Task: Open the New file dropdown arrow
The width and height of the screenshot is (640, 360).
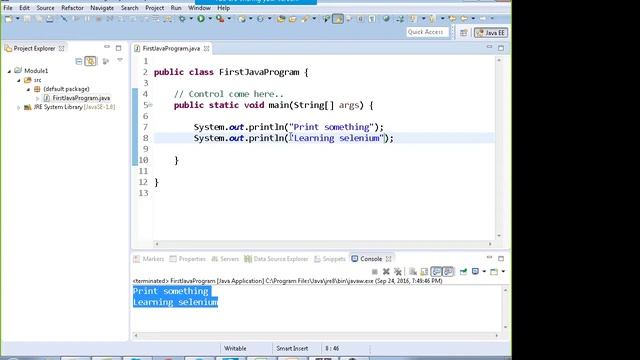Action: point(18,19)
